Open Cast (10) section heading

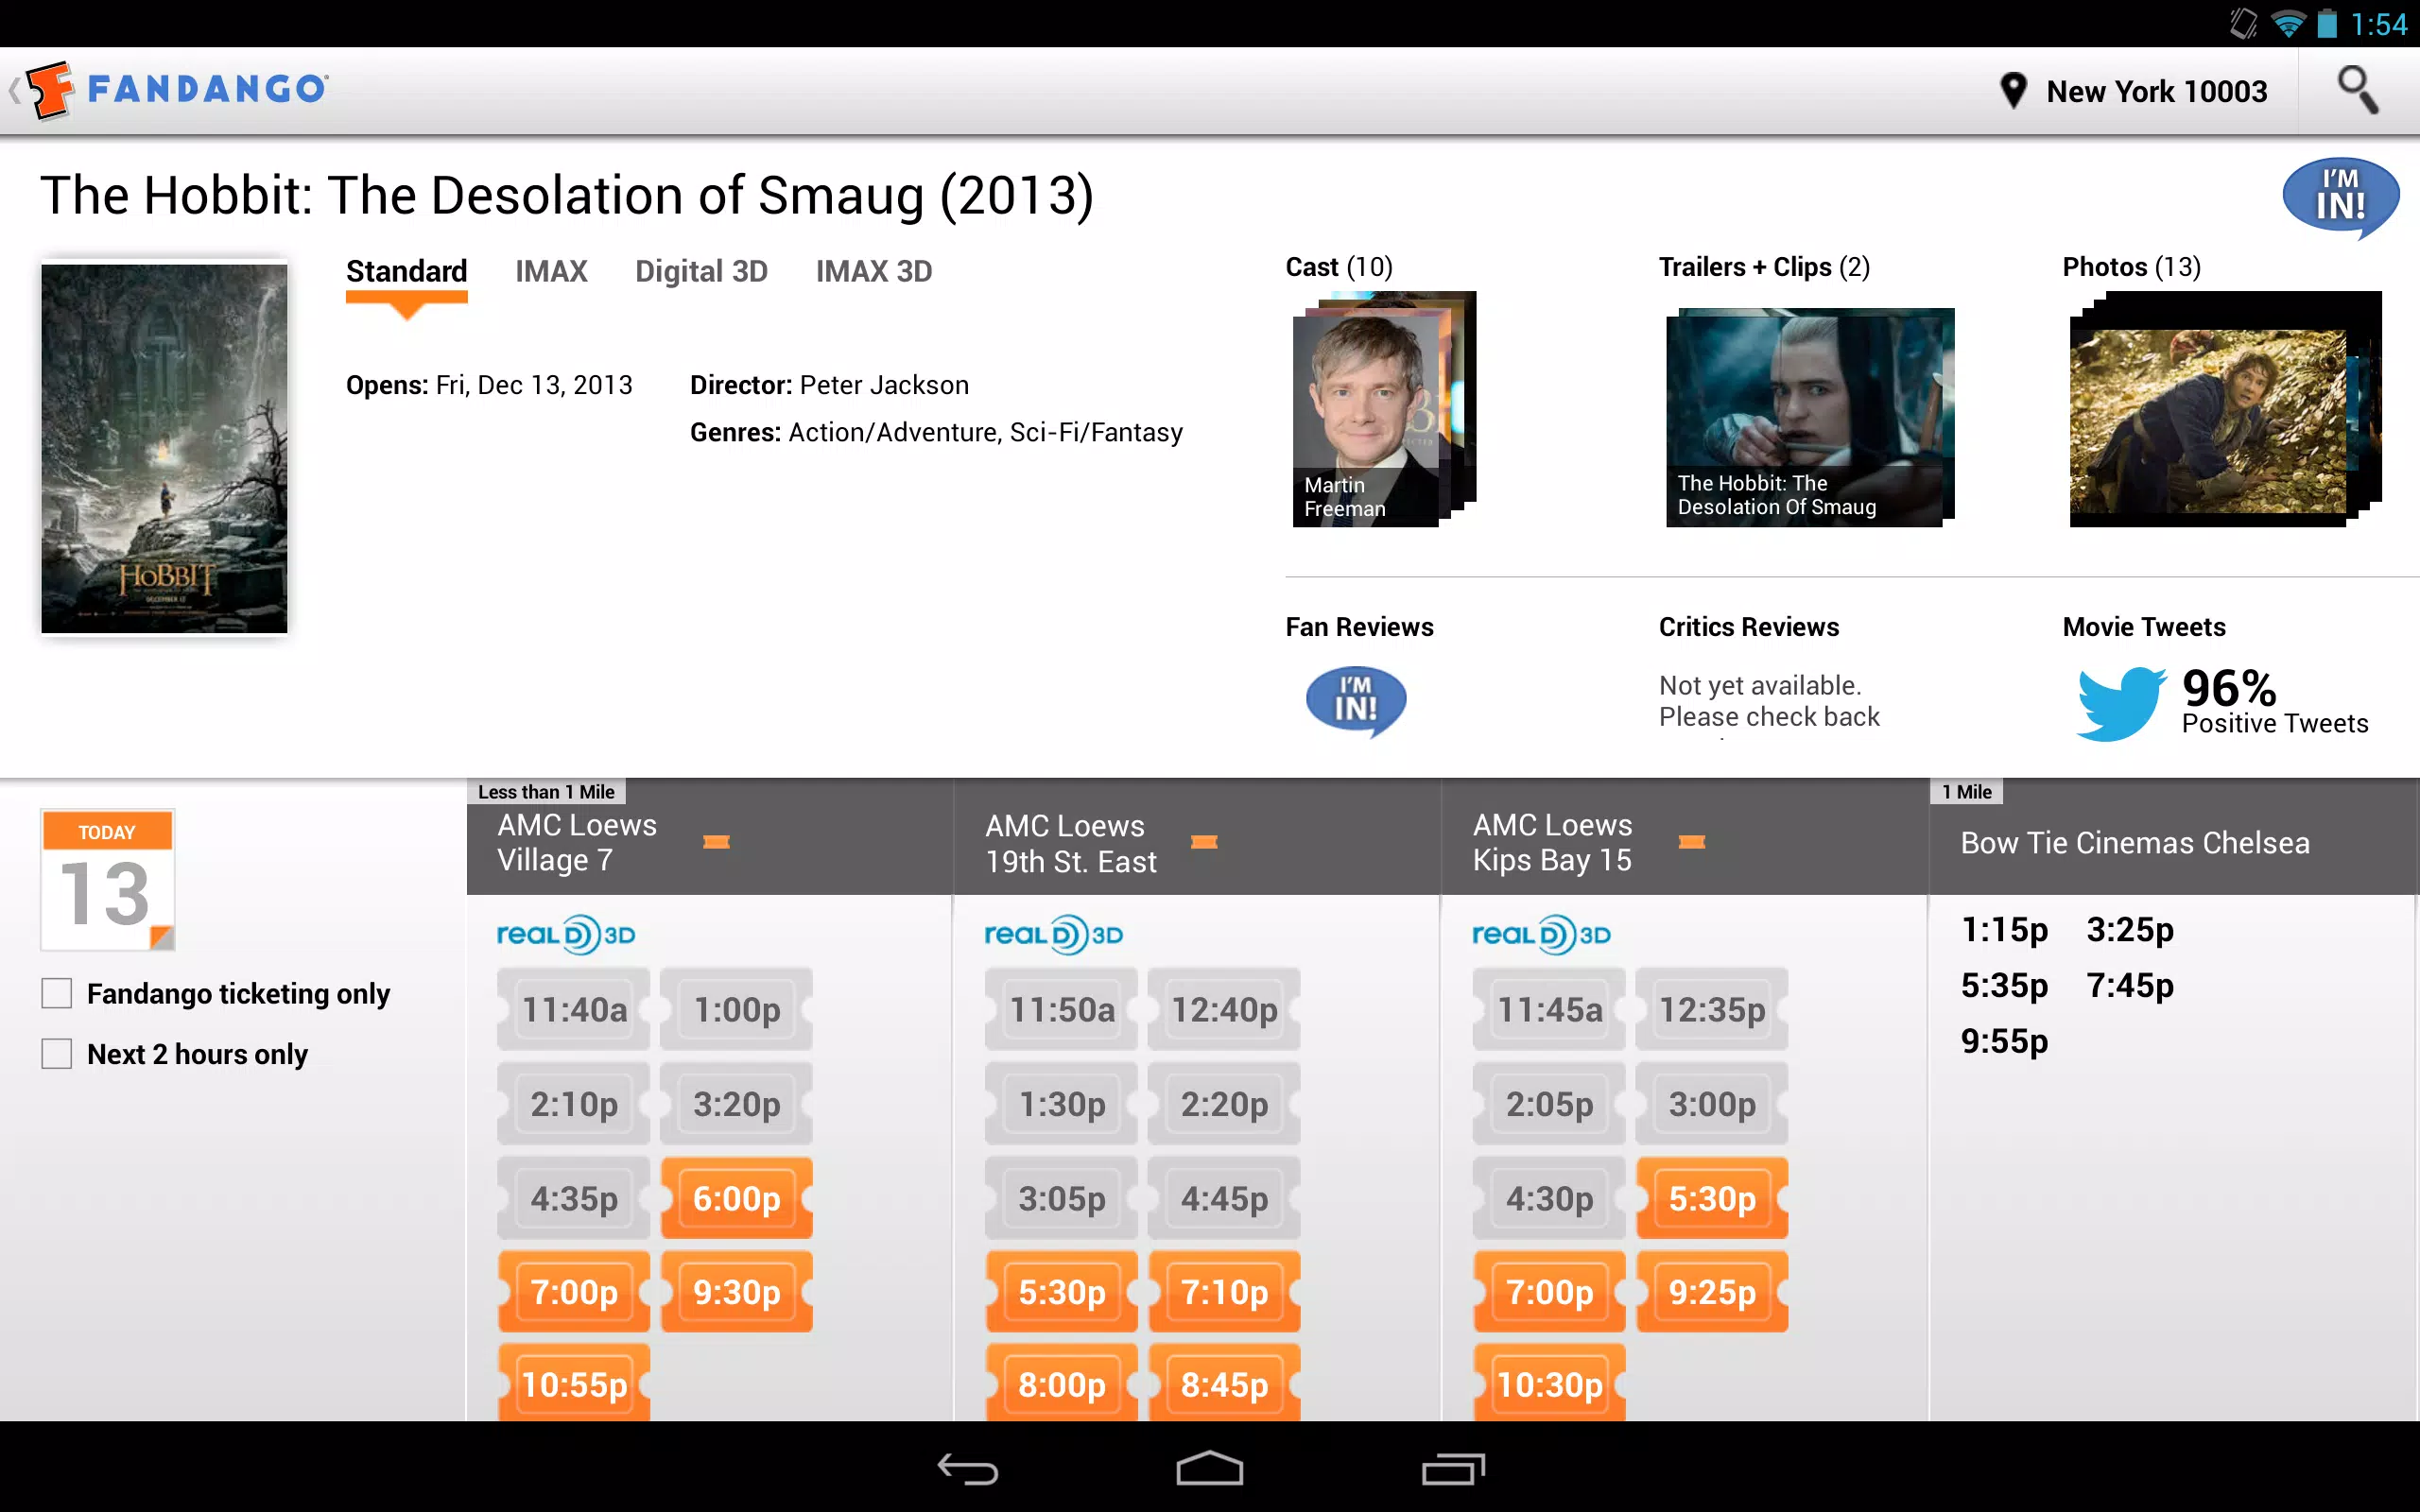[1339, 267]
